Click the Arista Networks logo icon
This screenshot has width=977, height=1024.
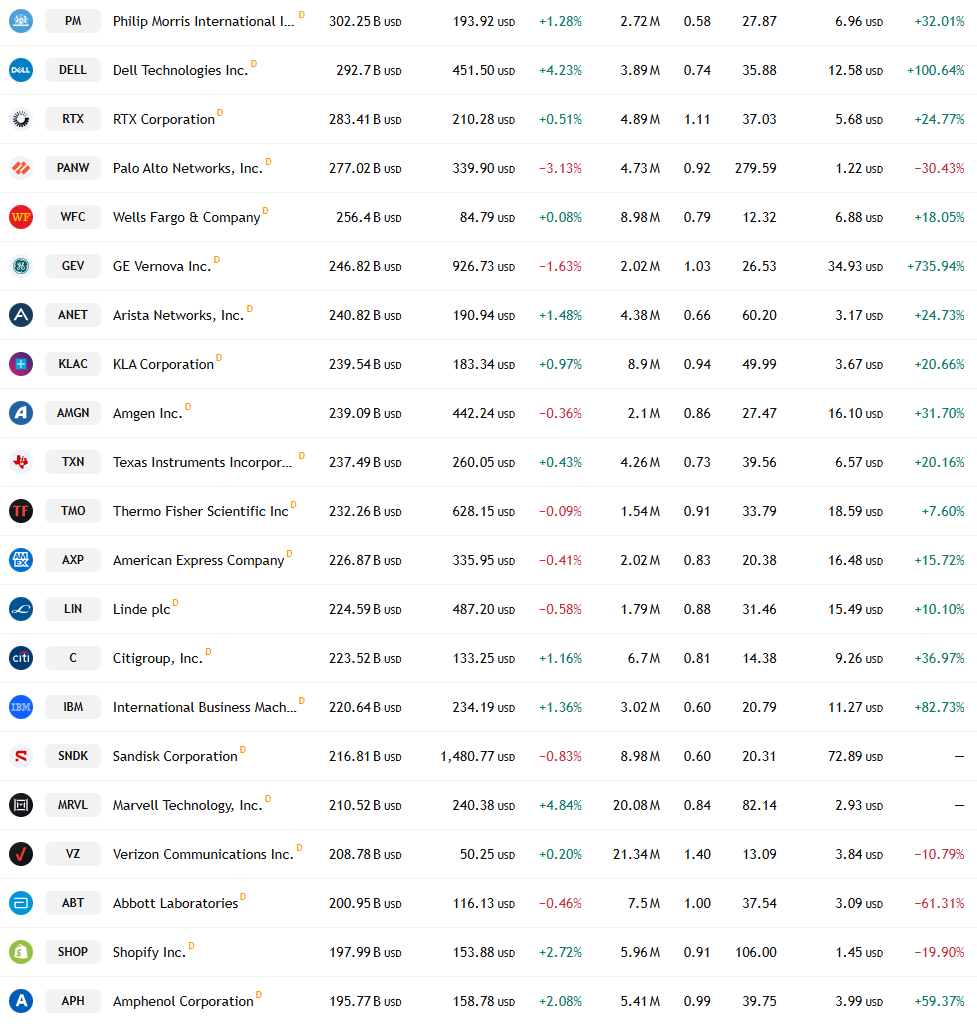click(x=21, y=315)
